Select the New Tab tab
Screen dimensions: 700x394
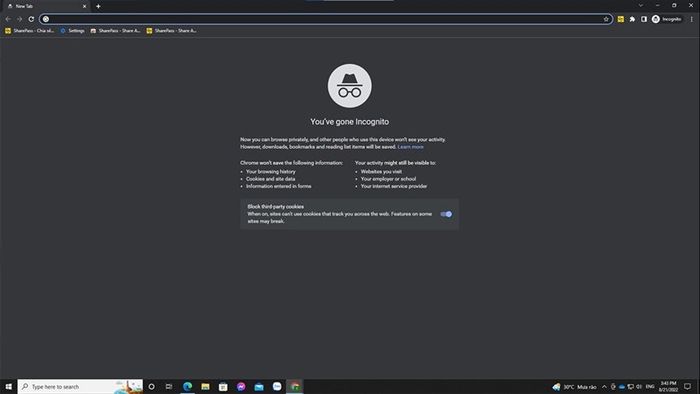pos(45,6)
